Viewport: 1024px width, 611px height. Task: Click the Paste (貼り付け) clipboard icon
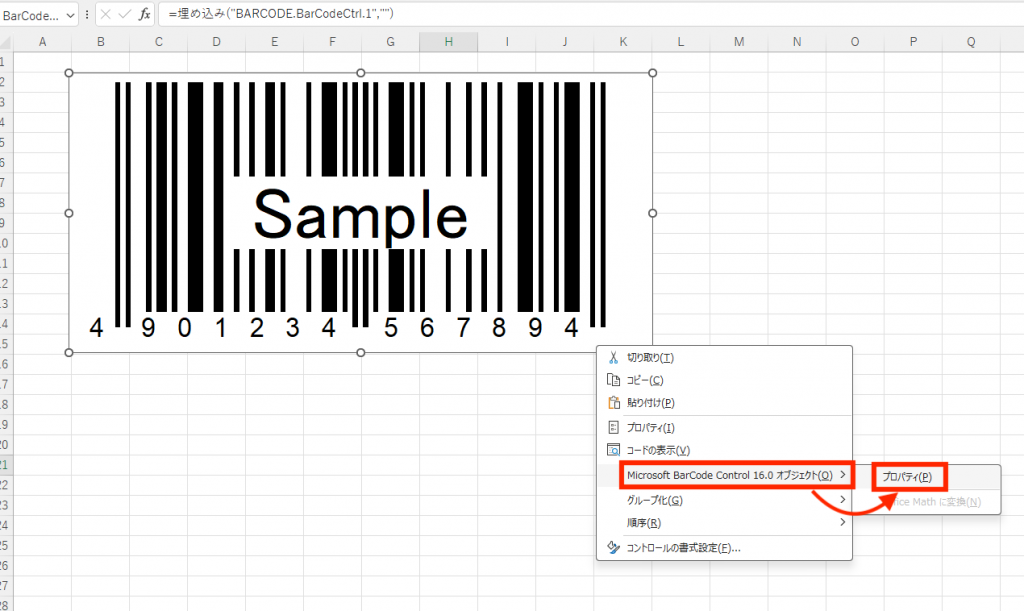614,403
